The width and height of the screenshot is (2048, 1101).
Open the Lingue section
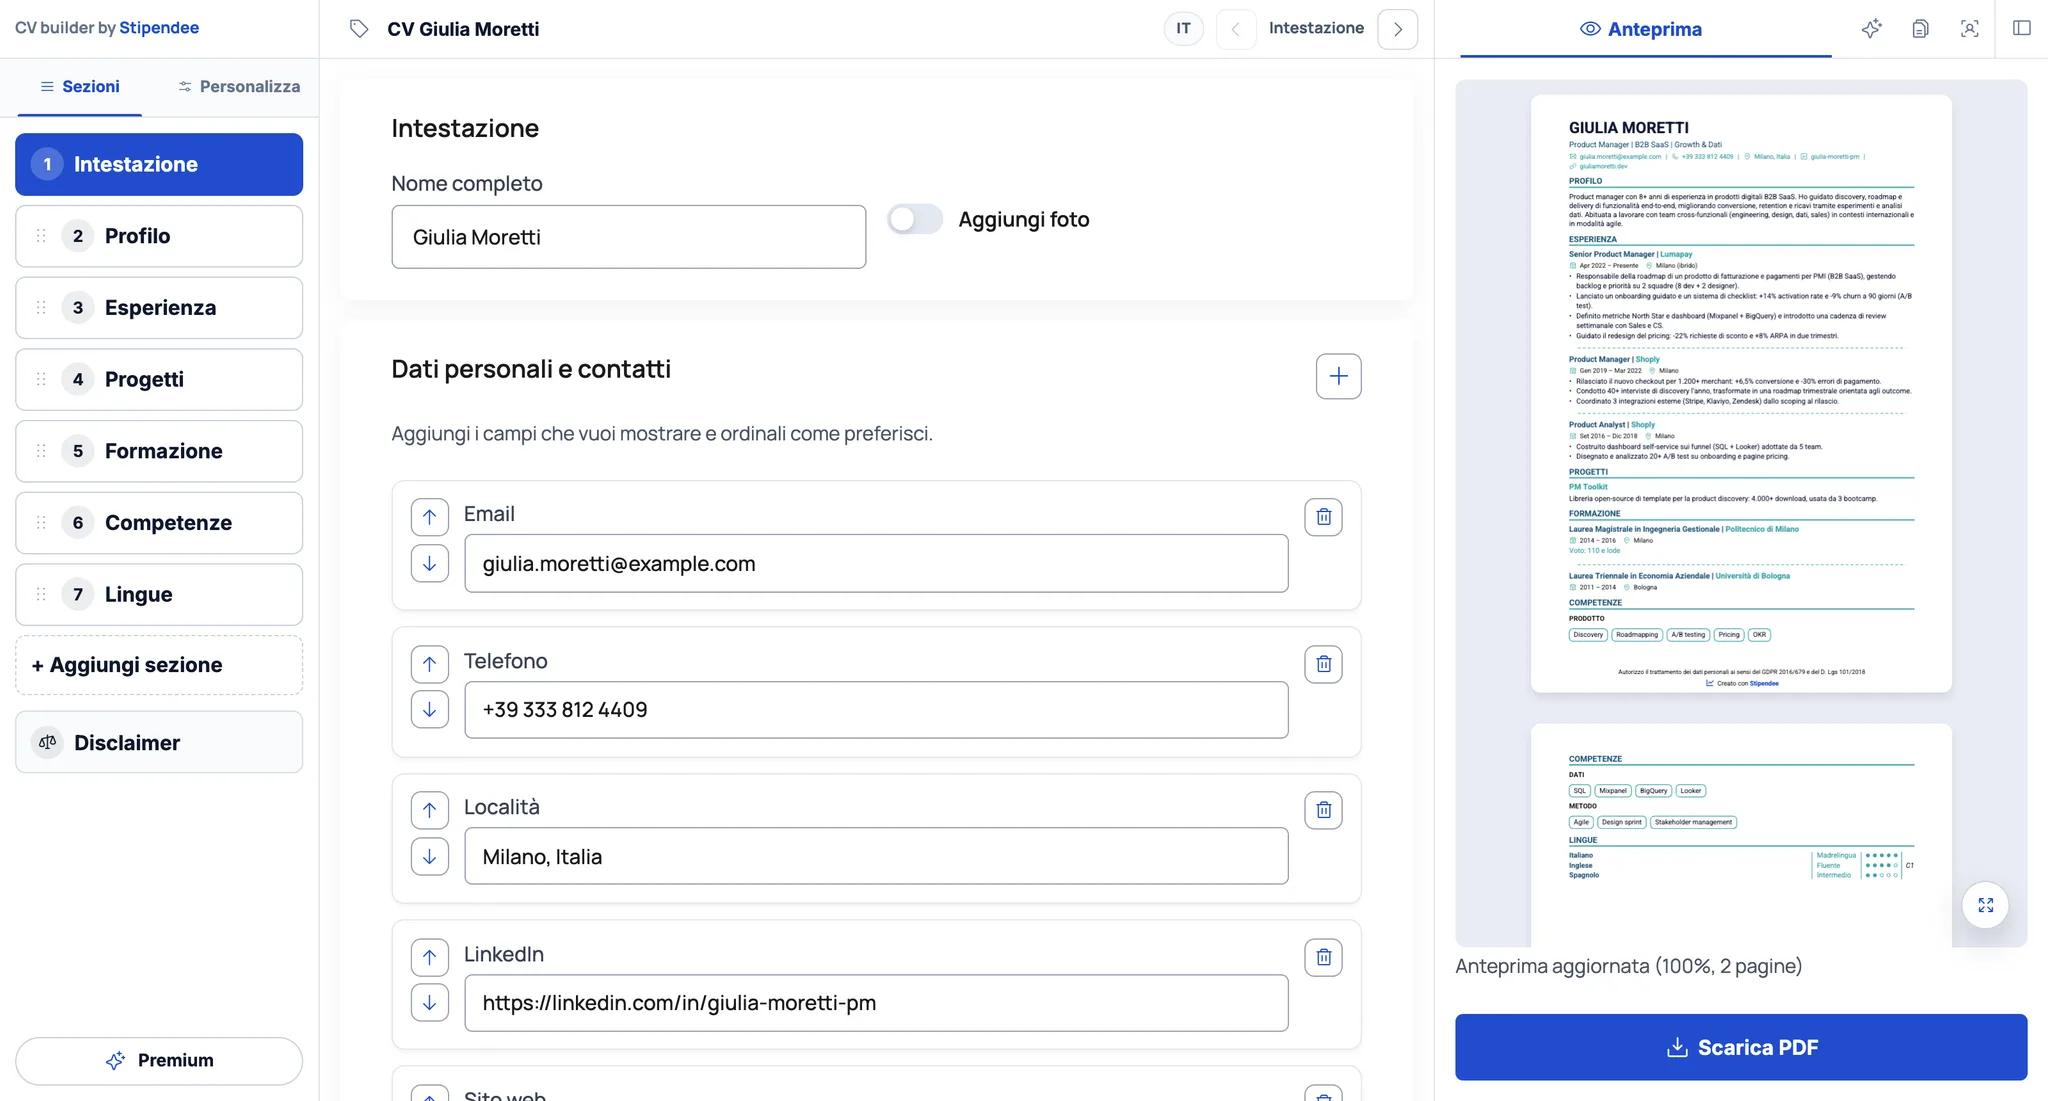159,595
